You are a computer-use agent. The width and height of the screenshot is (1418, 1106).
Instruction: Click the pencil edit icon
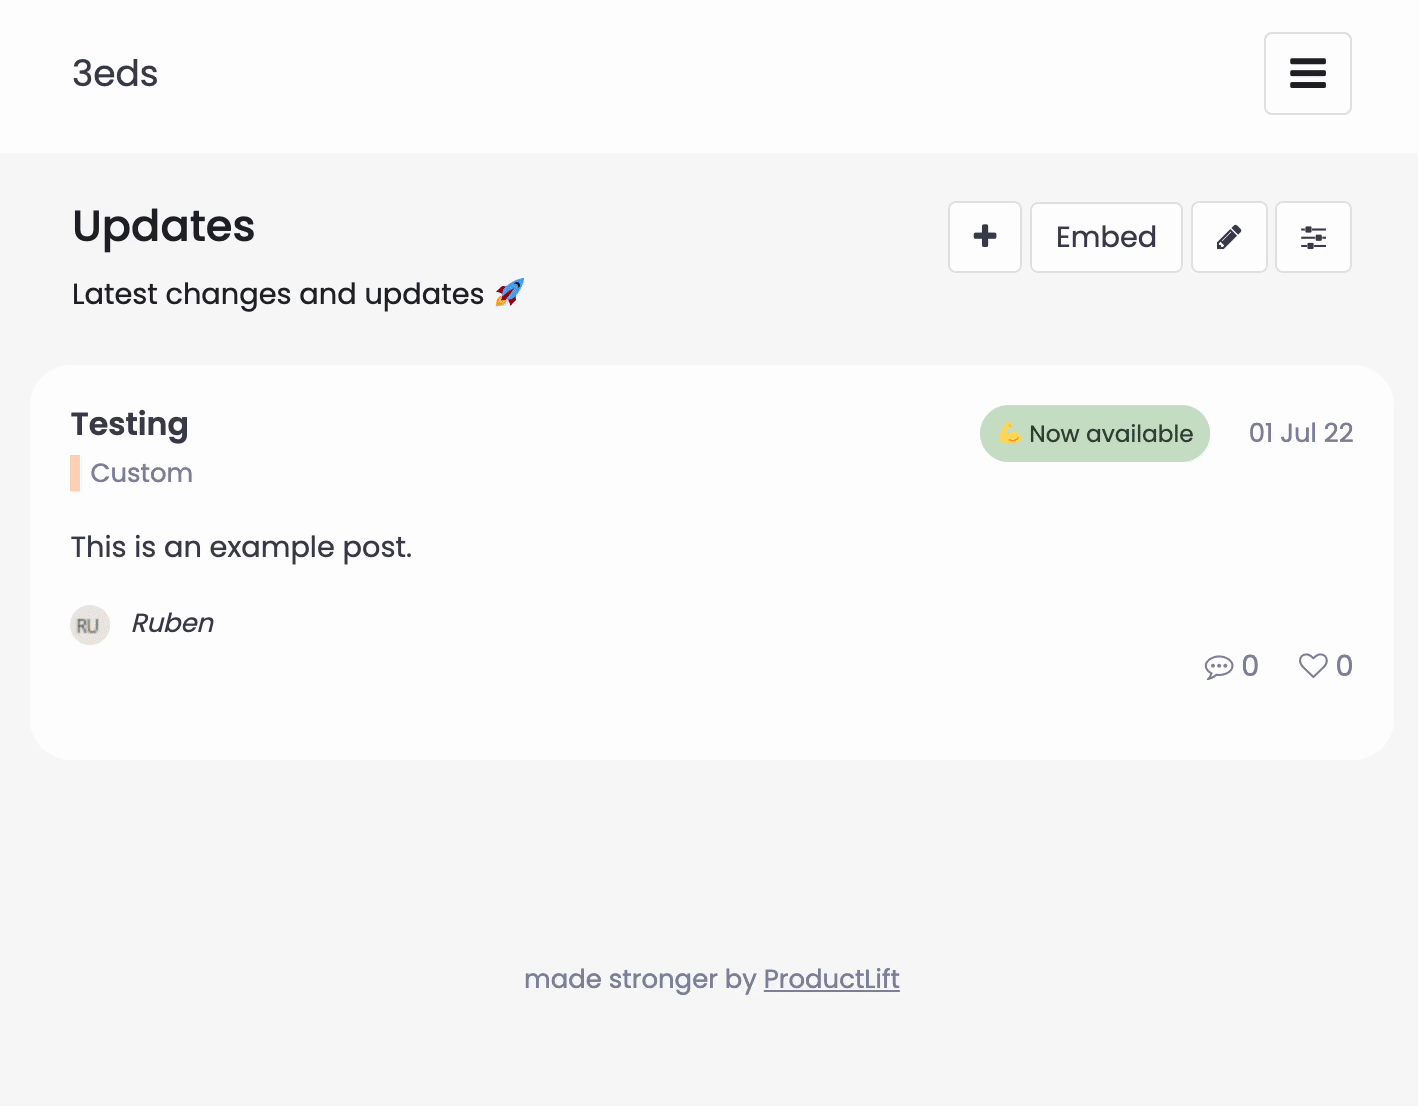(x=1229, y=237)
